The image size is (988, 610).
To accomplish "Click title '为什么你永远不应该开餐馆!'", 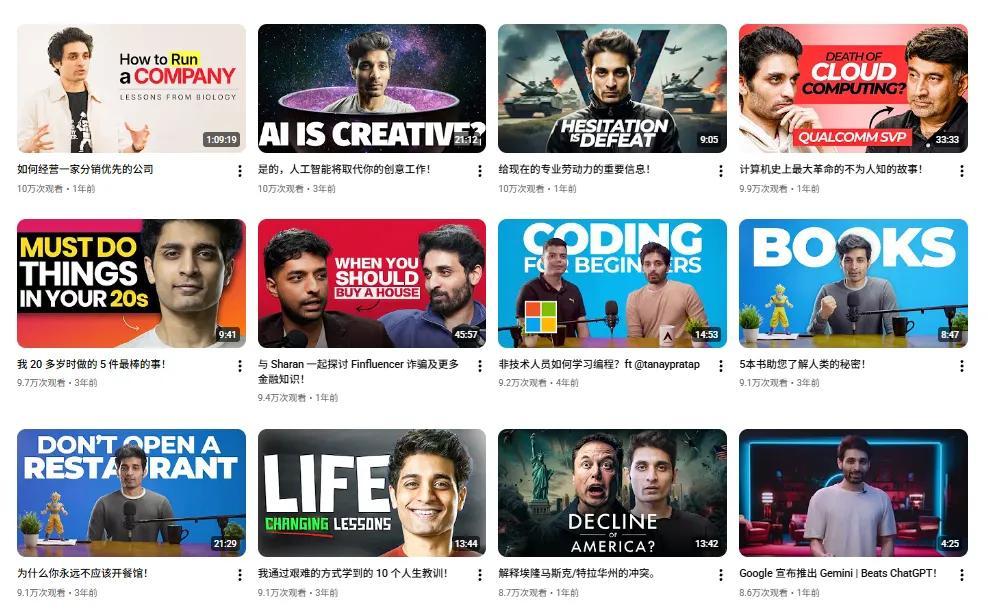I will [x=82, y=573].
